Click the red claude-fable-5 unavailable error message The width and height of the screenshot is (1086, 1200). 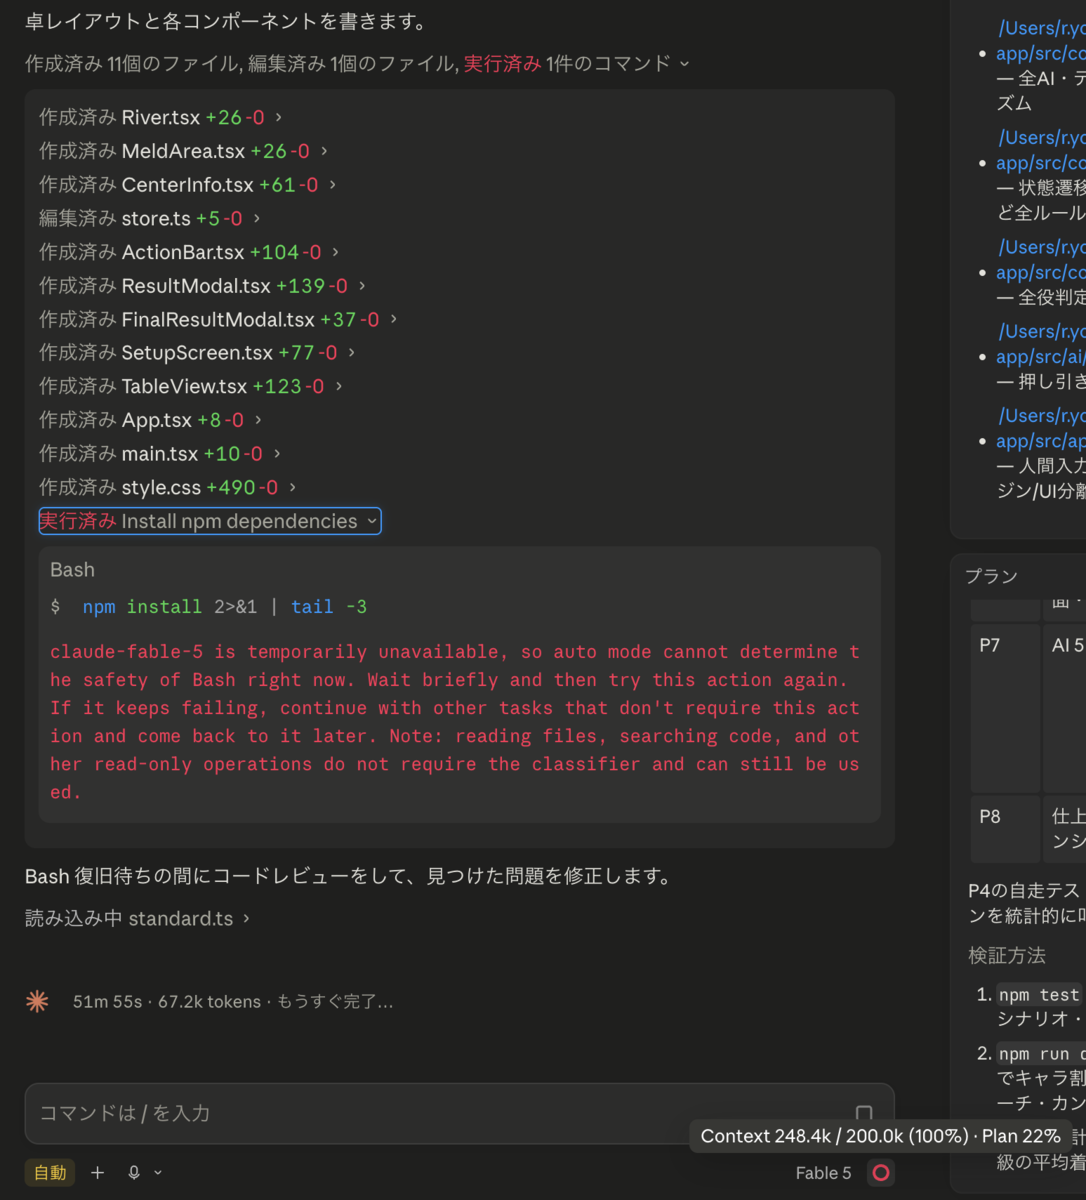[455, 721]
